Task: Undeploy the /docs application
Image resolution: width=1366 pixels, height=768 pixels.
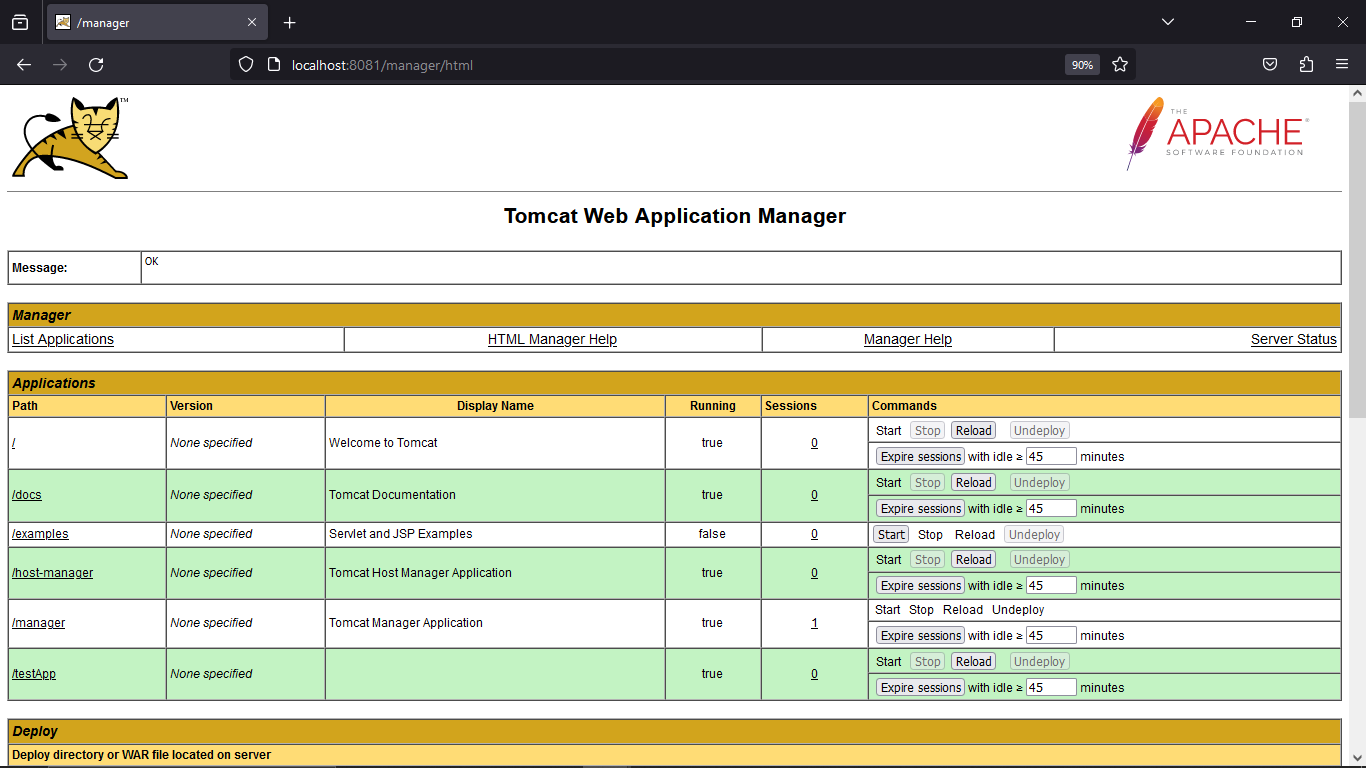Action: click(1040, 483)
